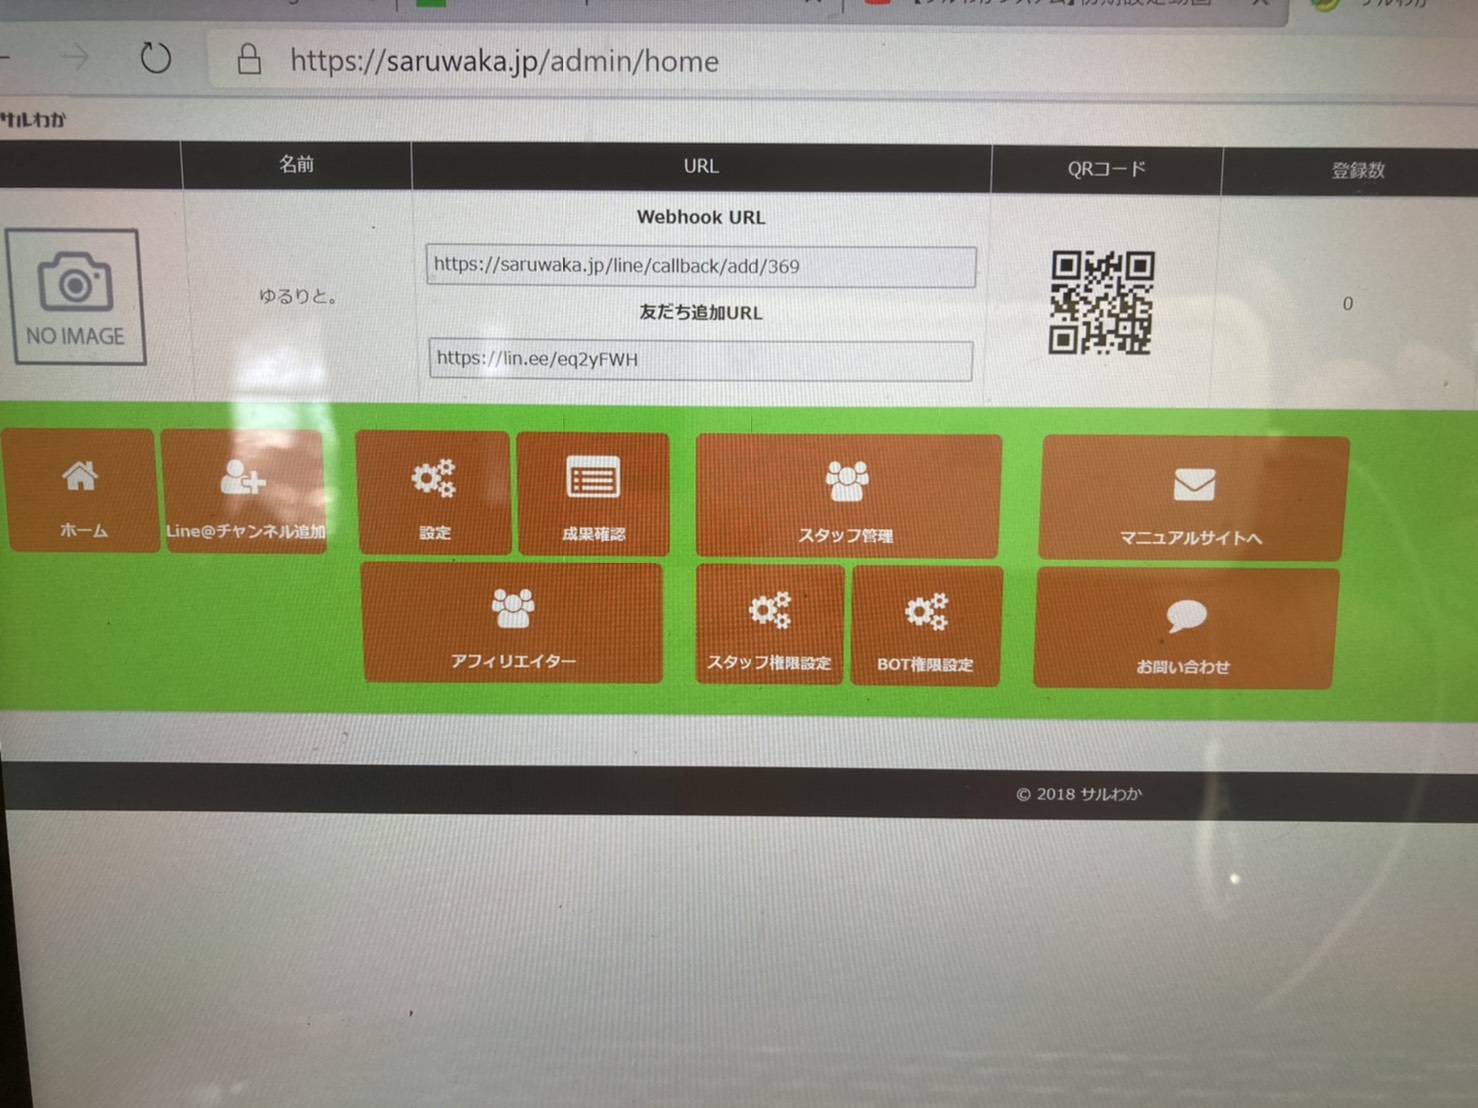Click the padlock site info icon
1478x1108 pixels.
[249, 59]
